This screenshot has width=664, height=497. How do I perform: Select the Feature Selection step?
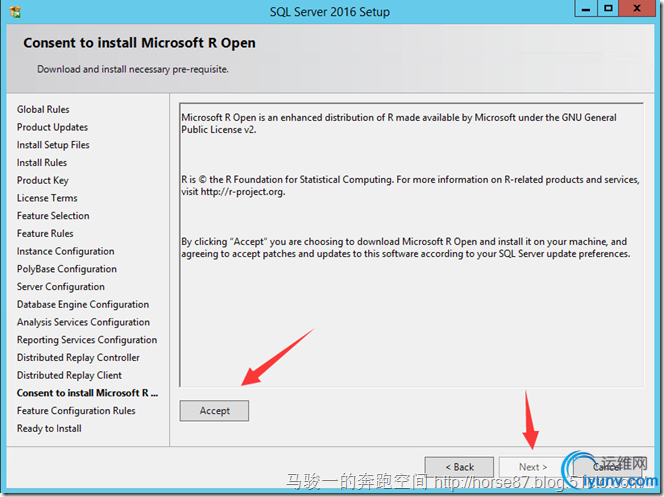pos(53,216)
